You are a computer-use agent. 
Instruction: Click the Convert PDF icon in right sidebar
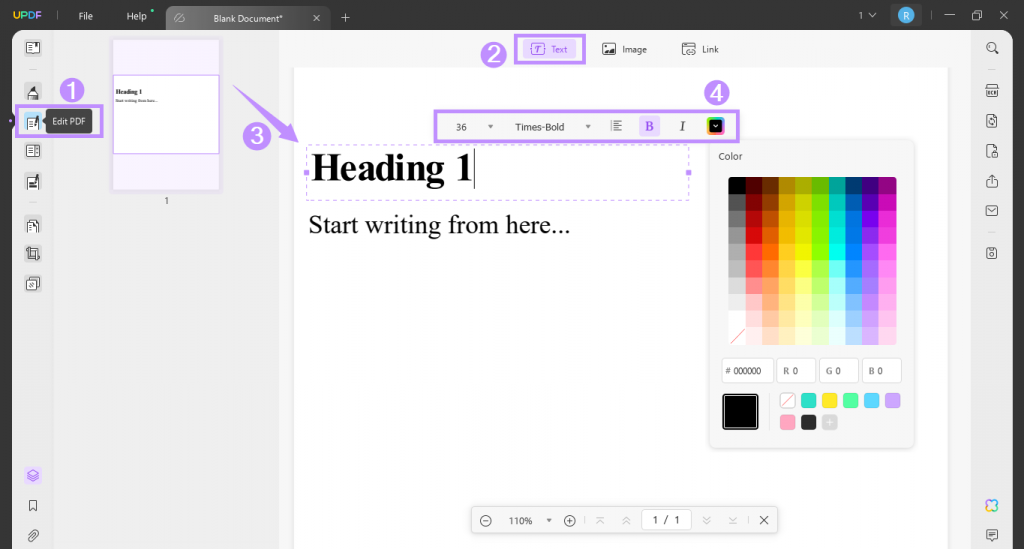click(x=992, y=121)
